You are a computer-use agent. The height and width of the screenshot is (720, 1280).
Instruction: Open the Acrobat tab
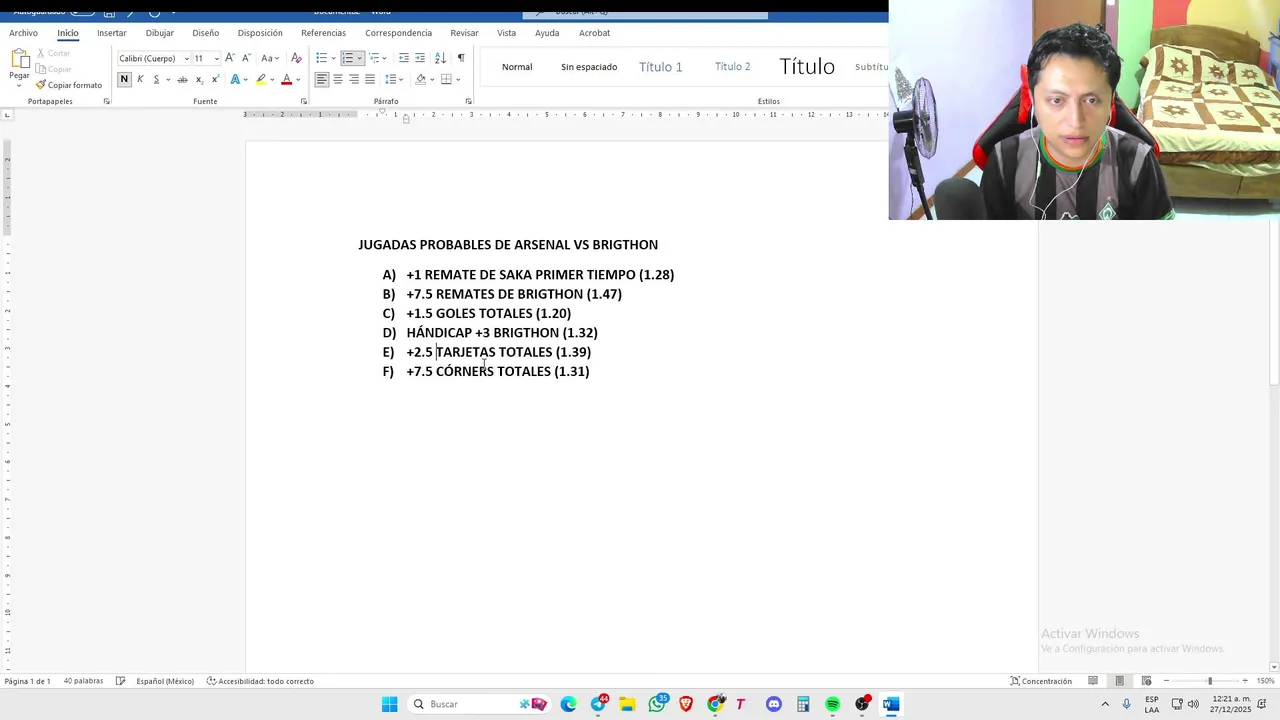[x=594, y=33]
